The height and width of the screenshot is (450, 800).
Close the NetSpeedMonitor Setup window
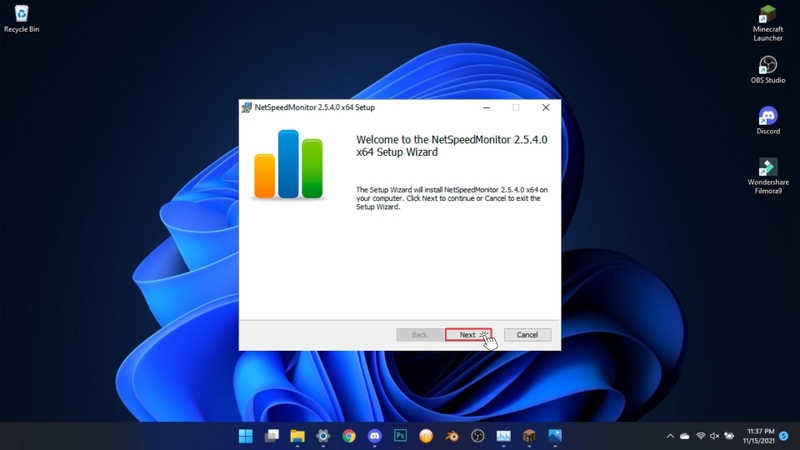(x=545, y=108)
